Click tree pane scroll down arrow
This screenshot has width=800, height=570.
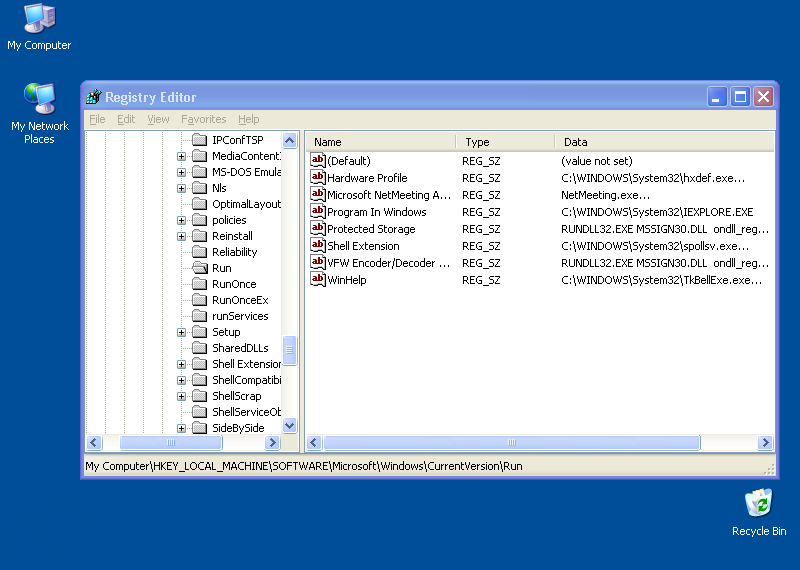tap(289, 425)
